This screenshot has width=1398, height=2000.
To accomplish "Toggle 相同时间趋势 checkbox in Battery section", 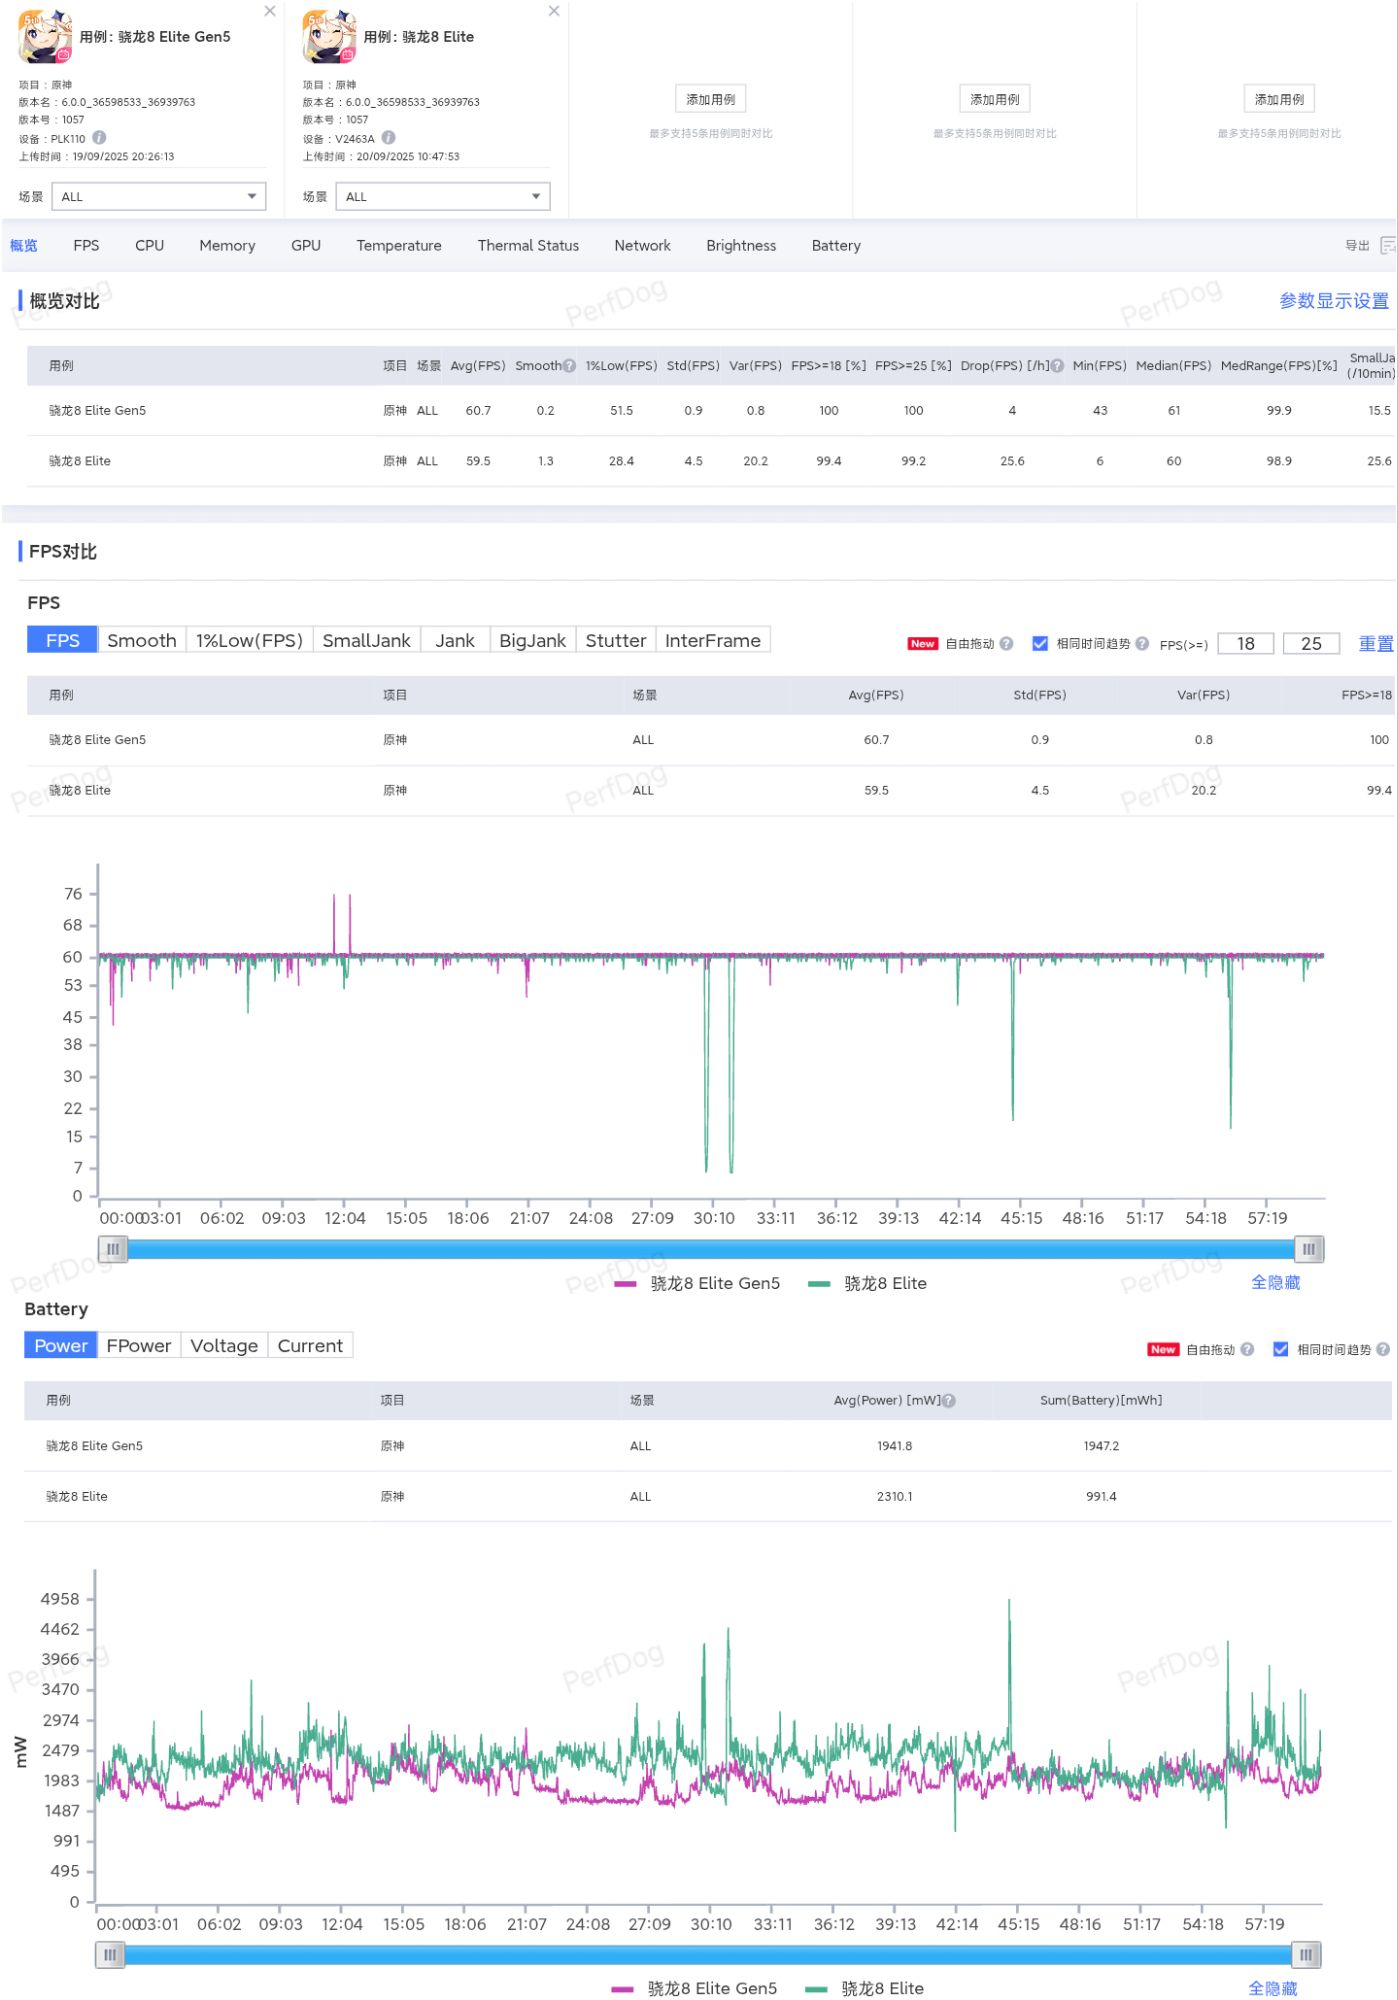I will [1280, 1349].
